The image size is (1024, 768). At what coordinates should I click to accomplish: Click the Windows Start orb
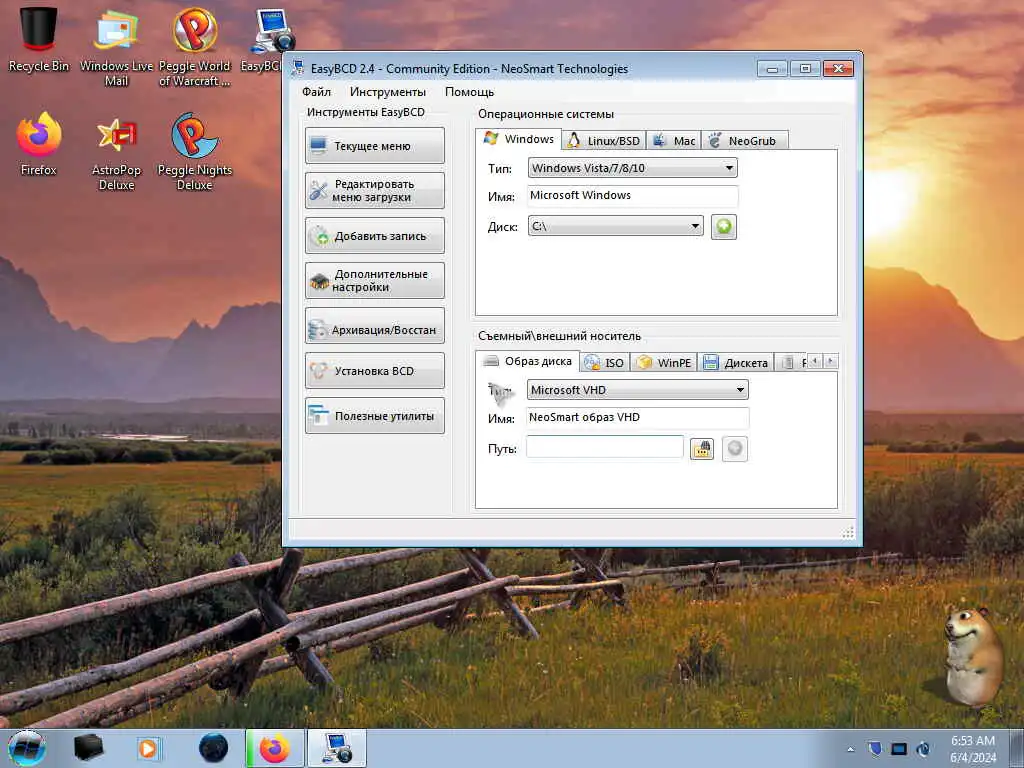click(27, 748)
